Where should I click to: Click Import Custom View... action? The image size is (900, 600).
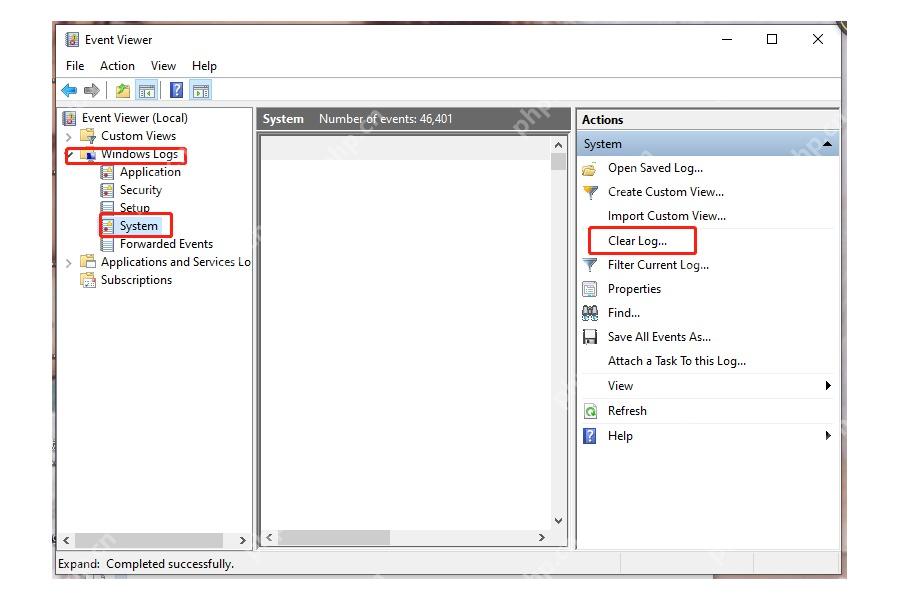(666, 216)
